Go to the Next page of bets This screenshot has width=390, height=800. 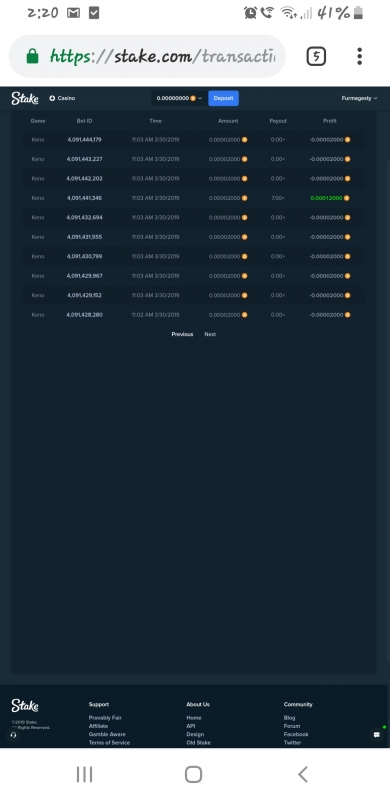click(x=210, y=334)
